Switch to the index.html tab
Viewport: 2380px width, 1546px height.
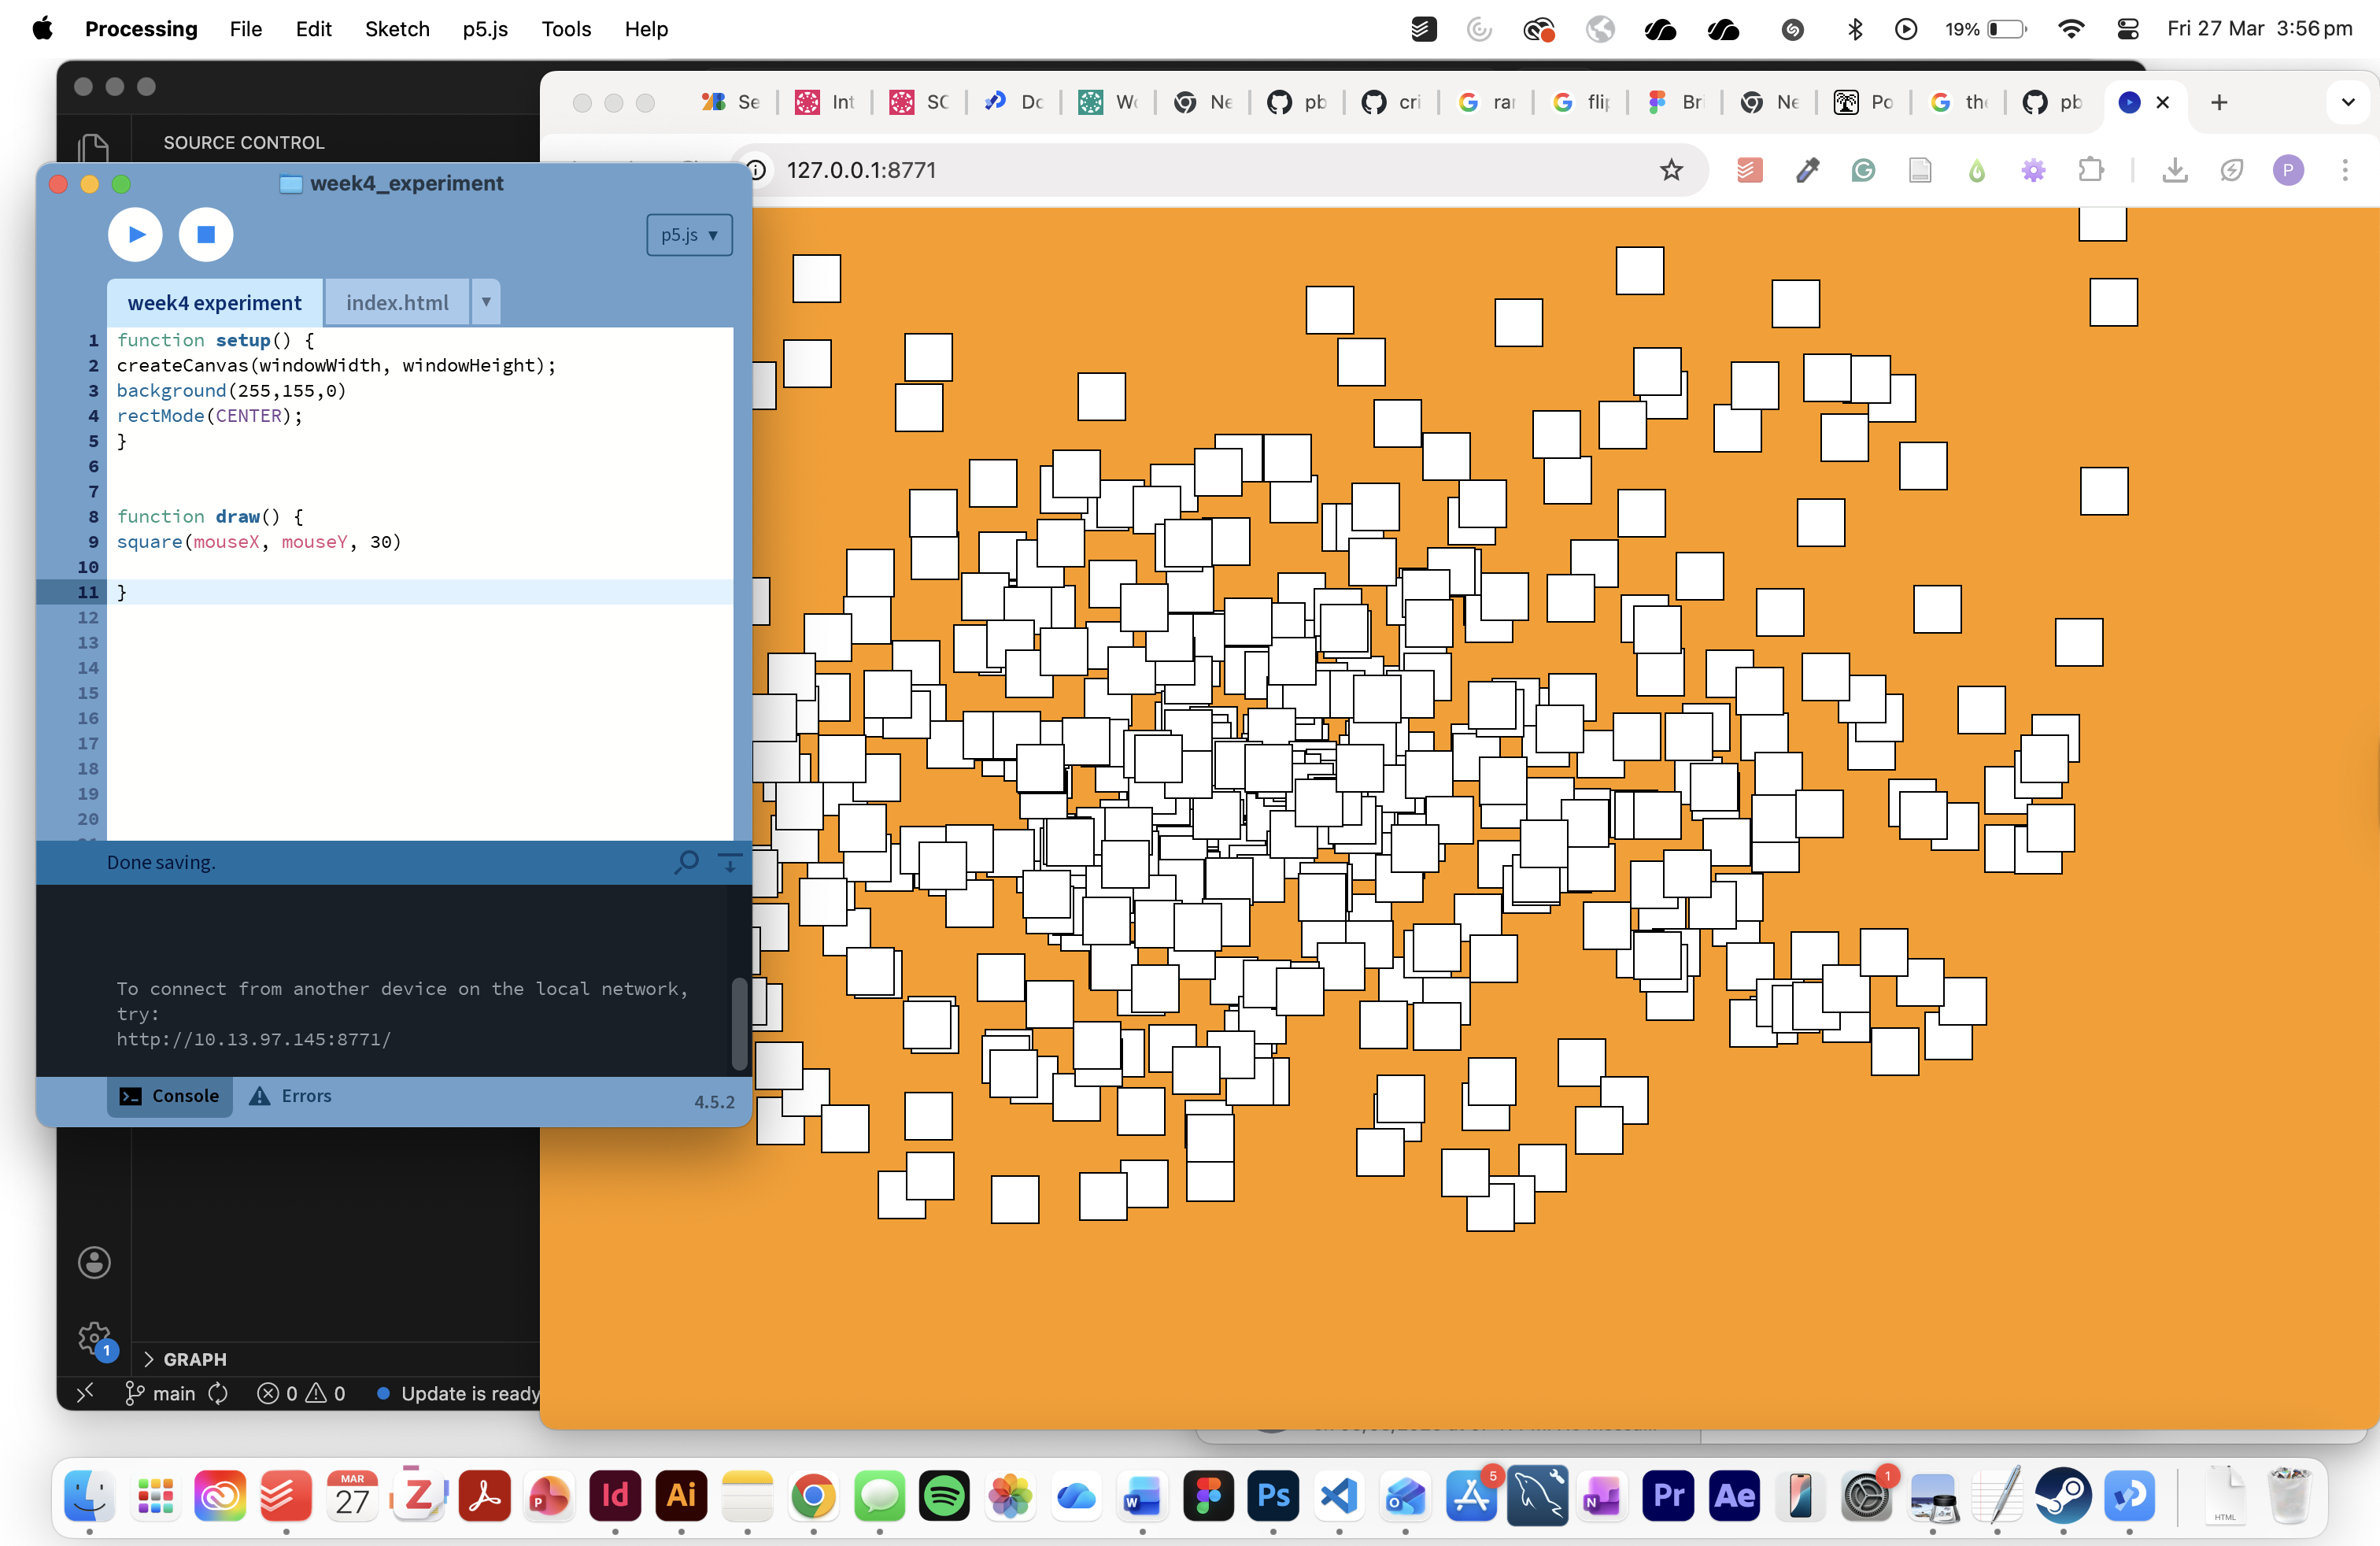396,303
